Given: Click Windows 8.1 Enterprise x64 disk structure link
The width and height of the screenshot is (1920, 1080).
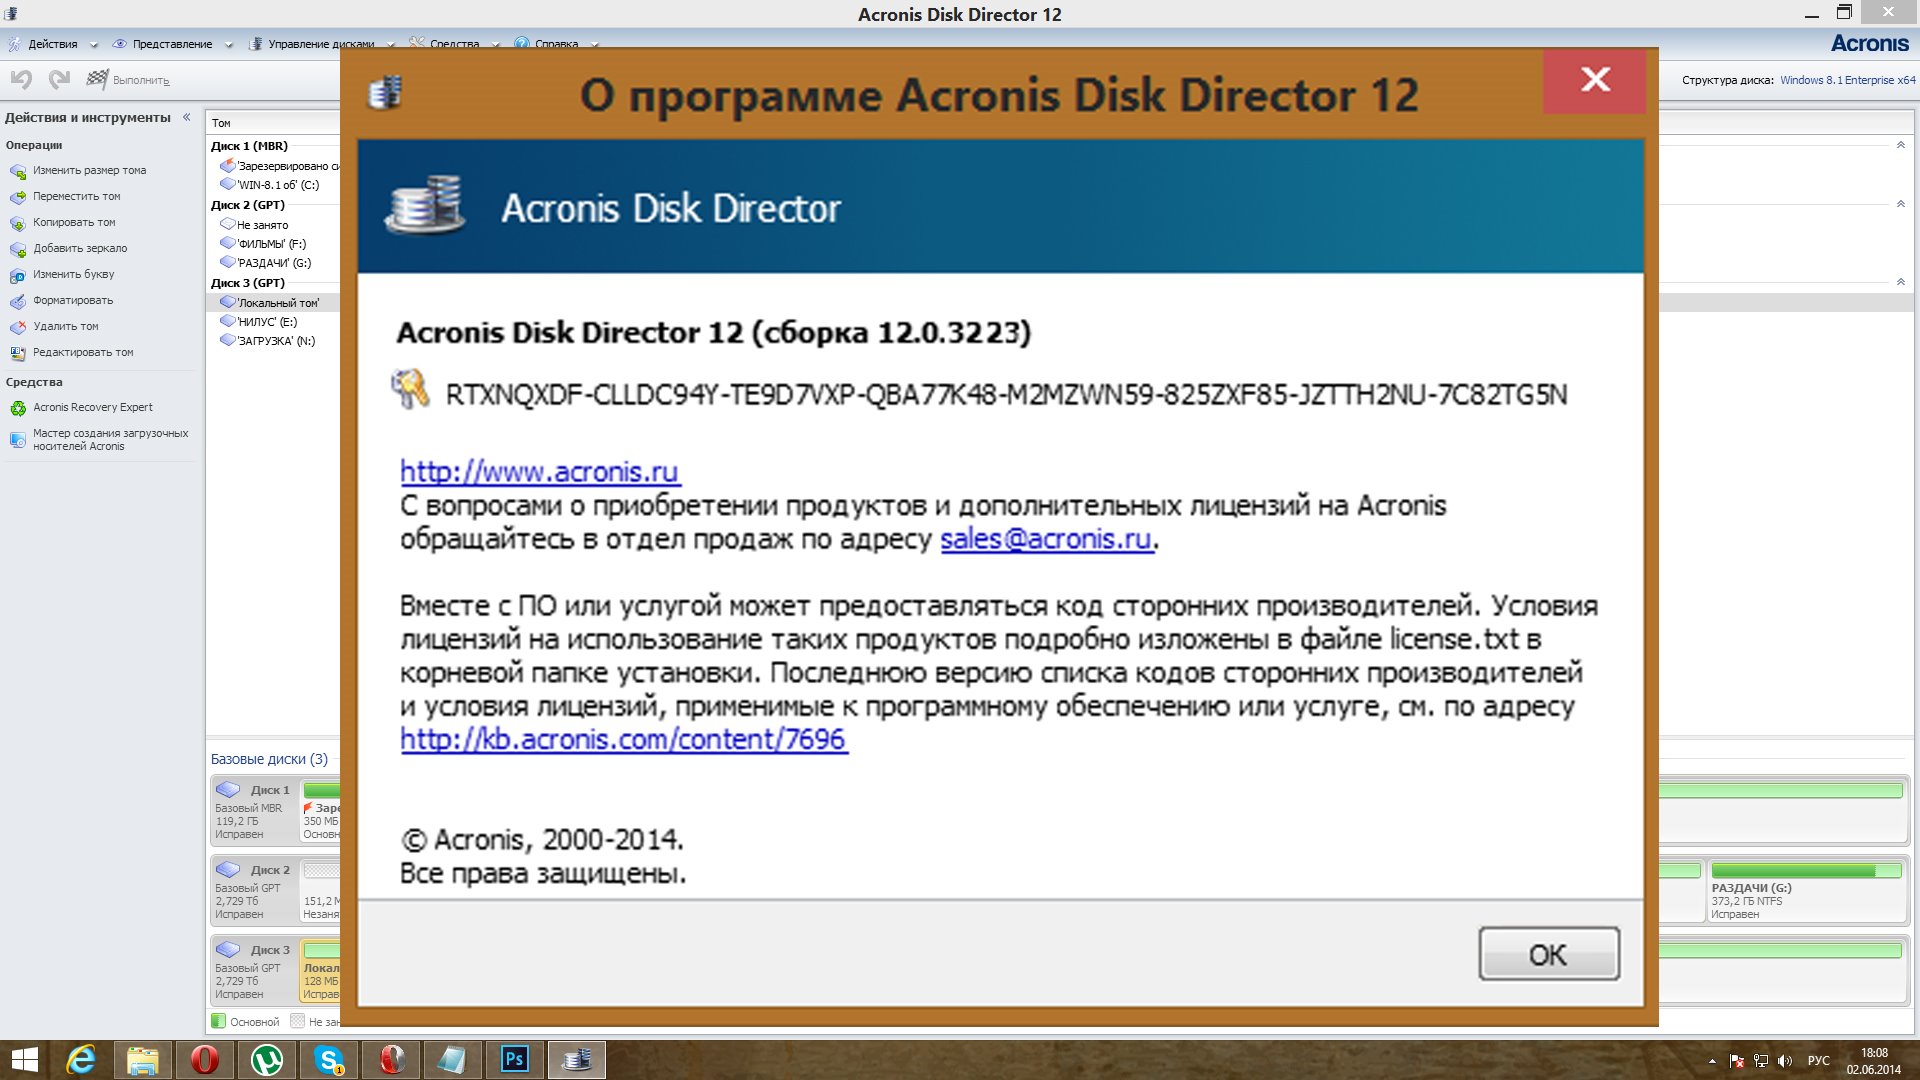Looking at the screenshot, I should click(1847, 80).
